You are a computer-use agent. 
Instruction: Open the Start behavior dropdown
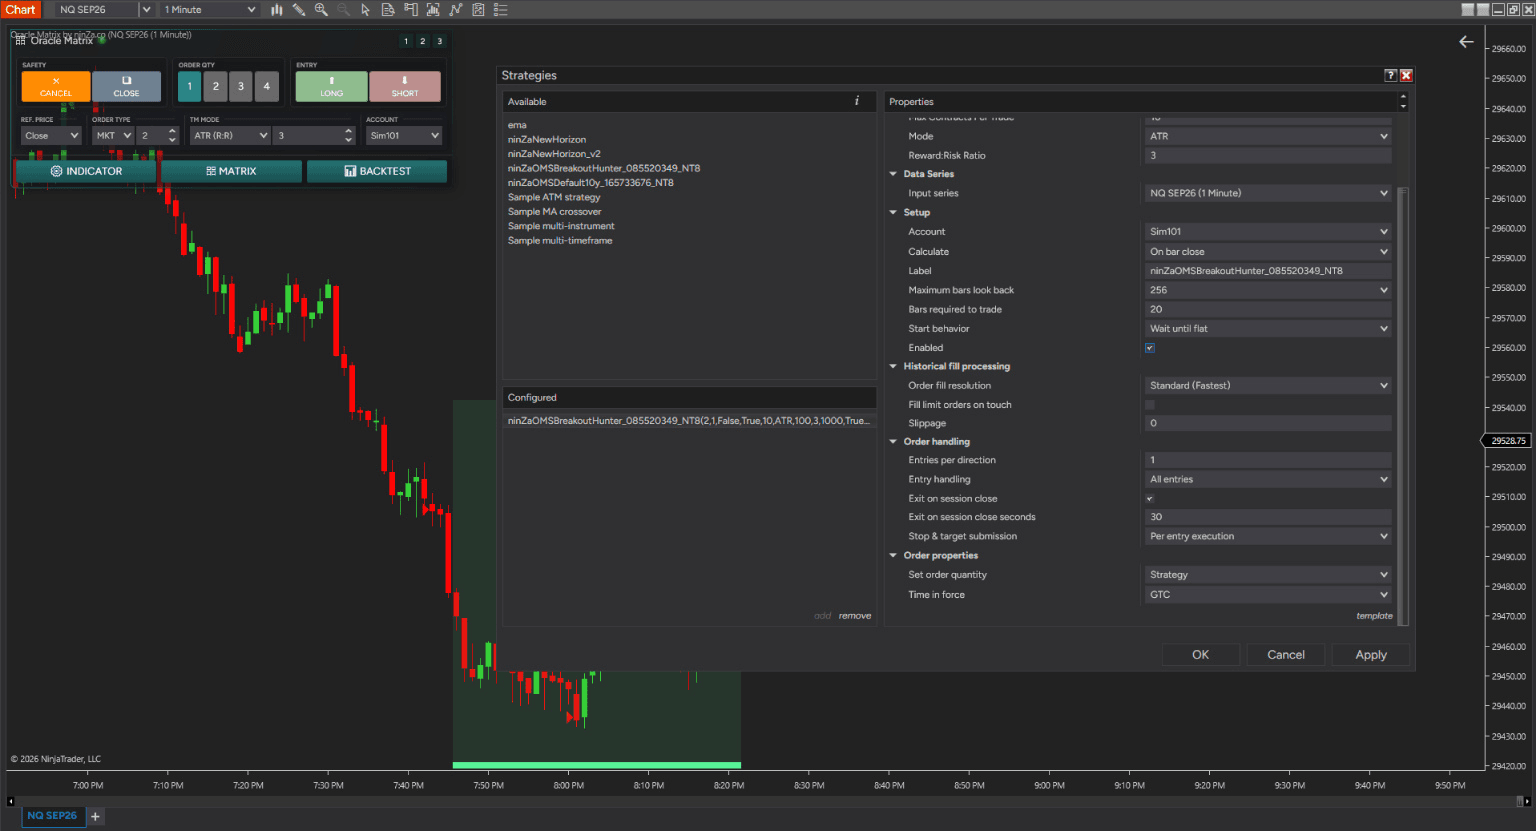tap(1268, 328)
